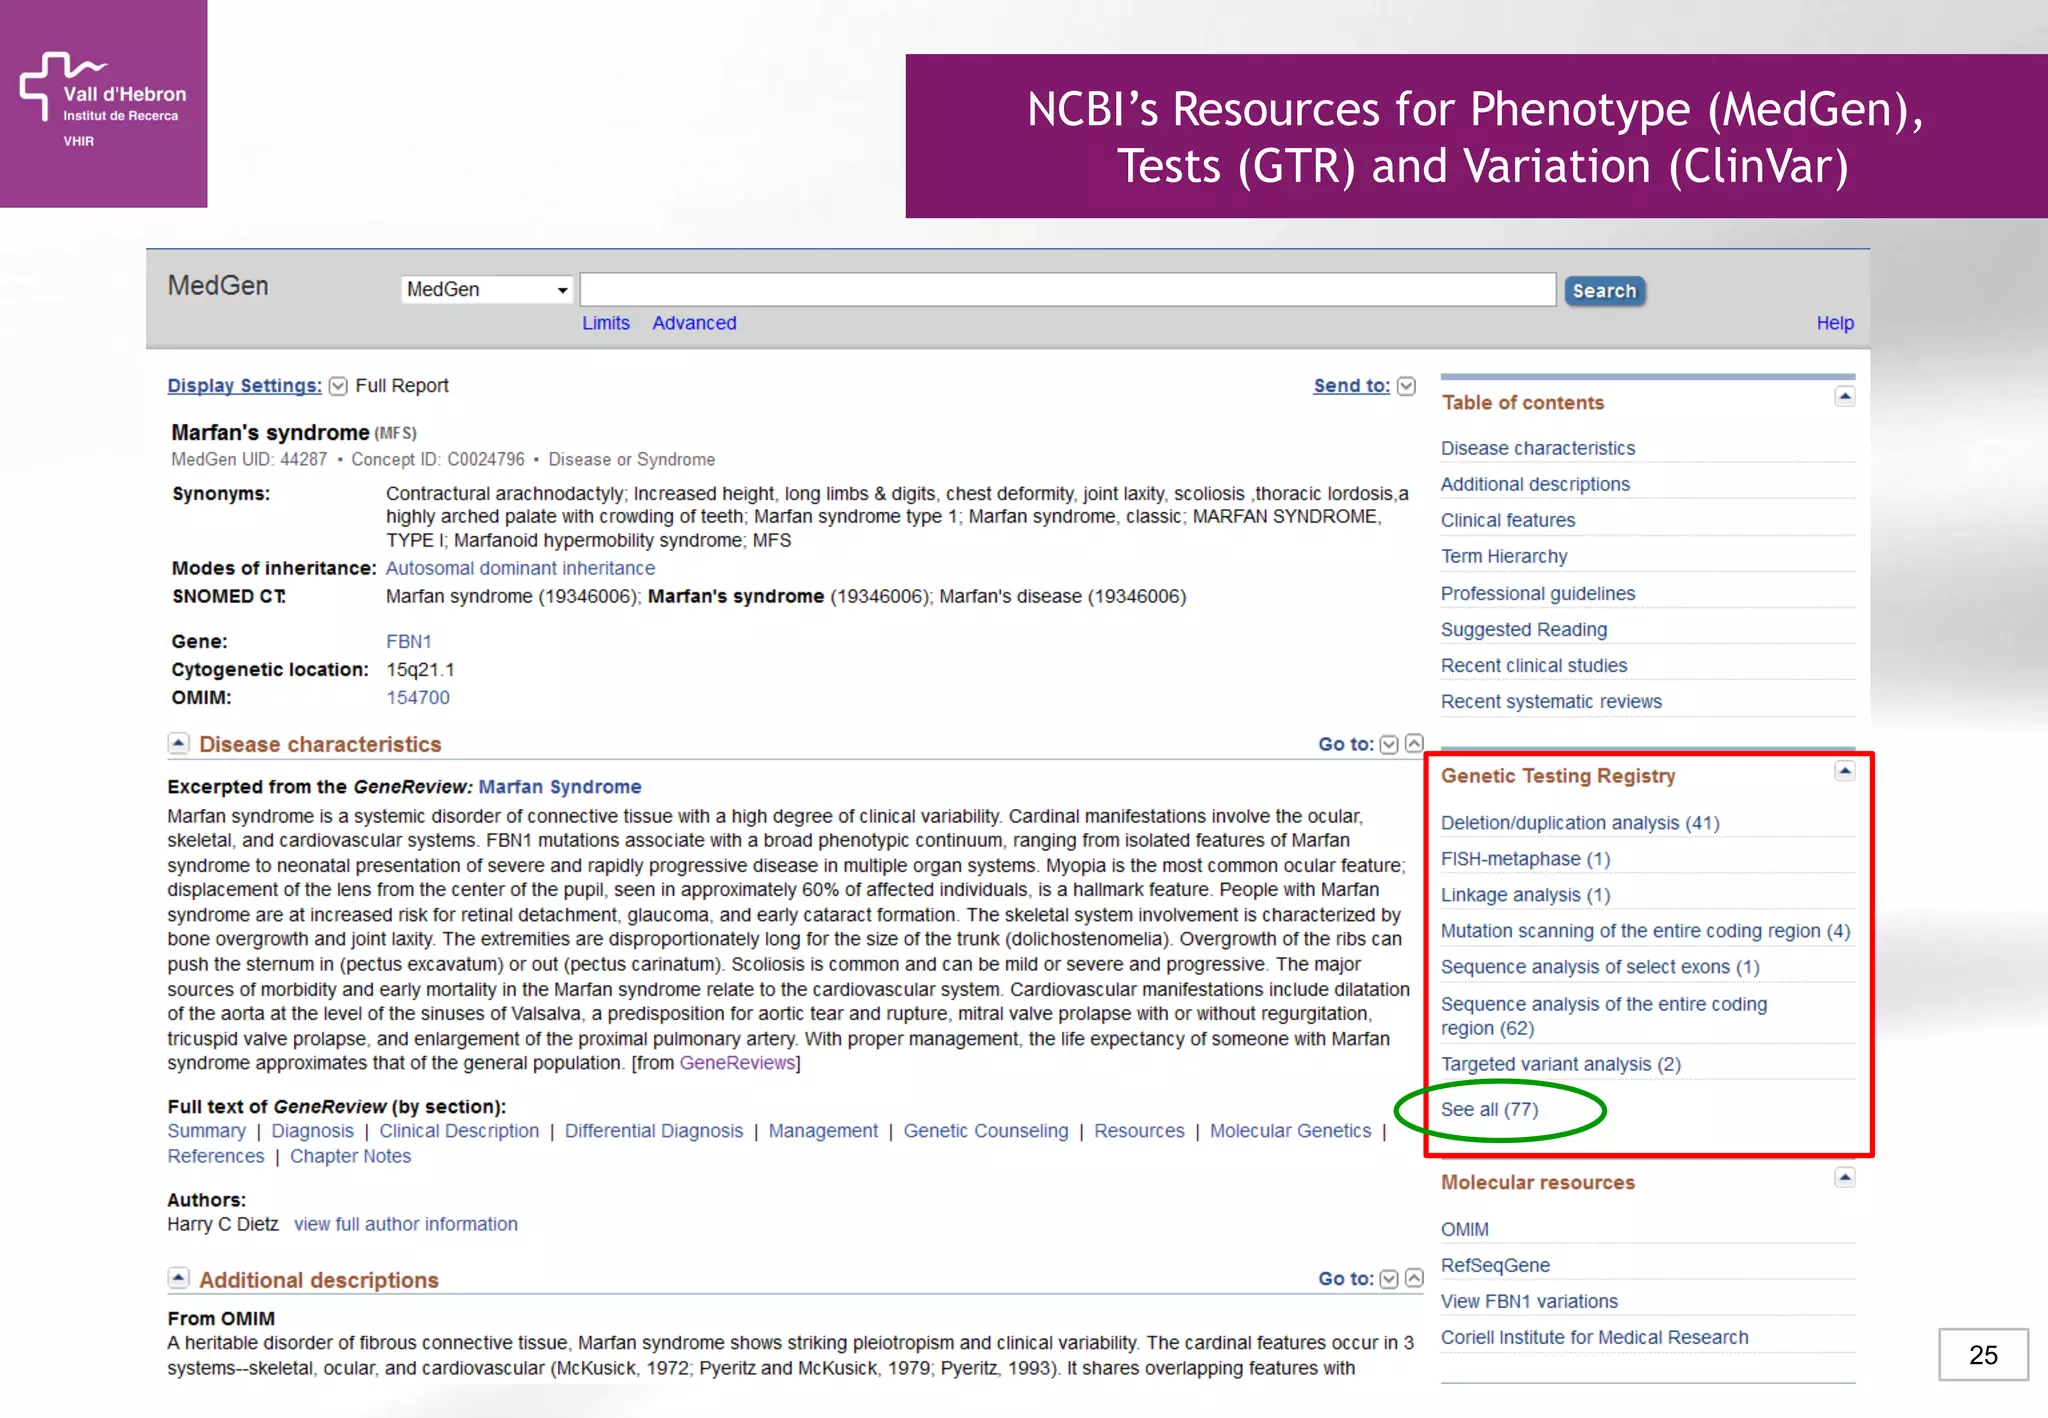
Task: Open FISH-metaphase (1) test
Action: click(1525, 859)
